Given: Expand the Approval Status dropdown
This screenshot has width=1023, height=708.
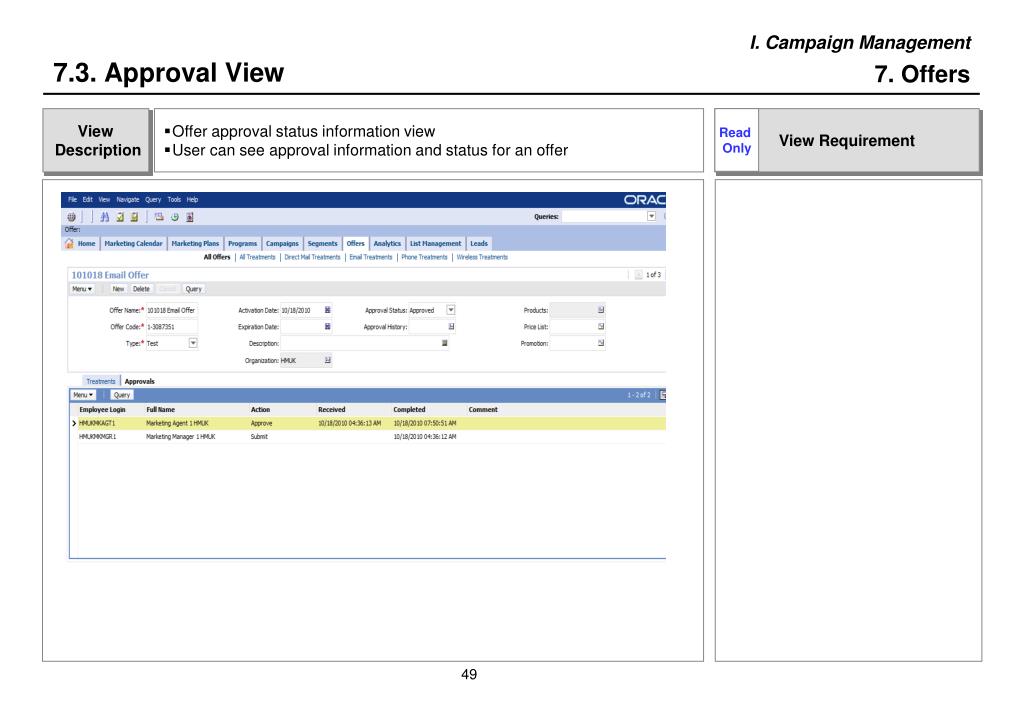Looking at the screenshot, I should (451, 310).
